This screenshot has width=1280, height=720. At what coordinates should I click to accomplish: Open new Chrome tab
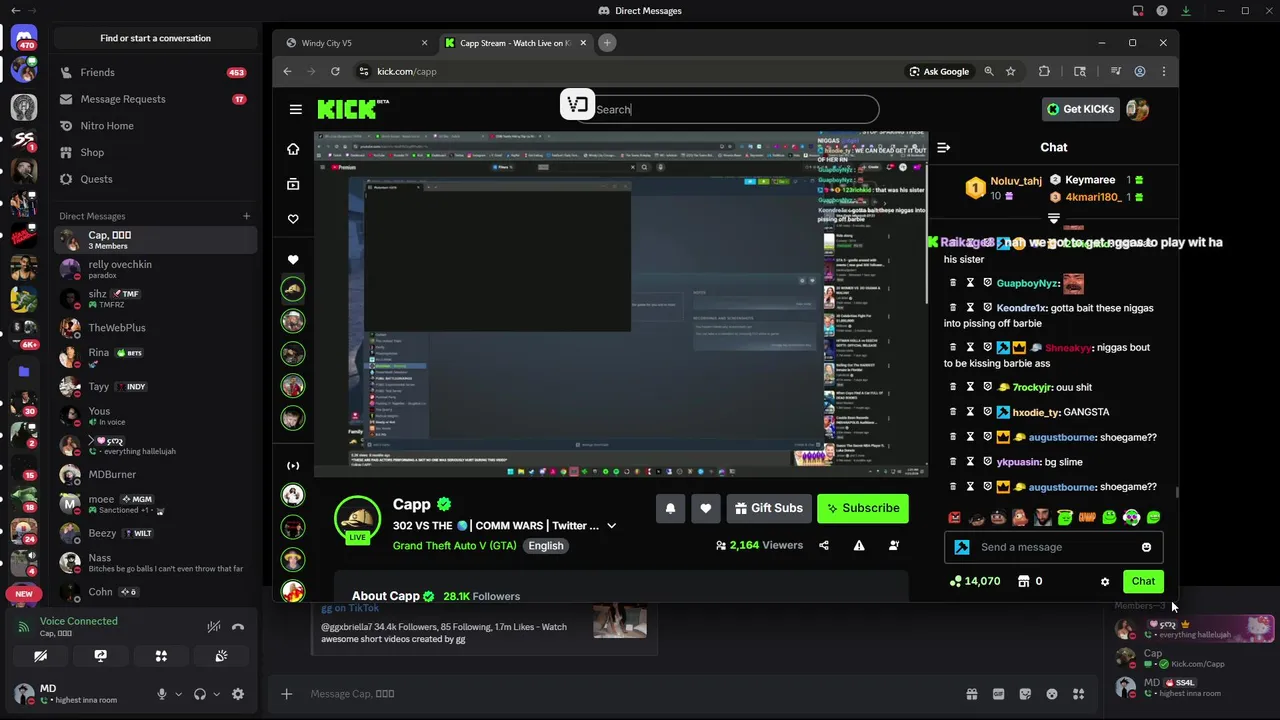(607, 43)
